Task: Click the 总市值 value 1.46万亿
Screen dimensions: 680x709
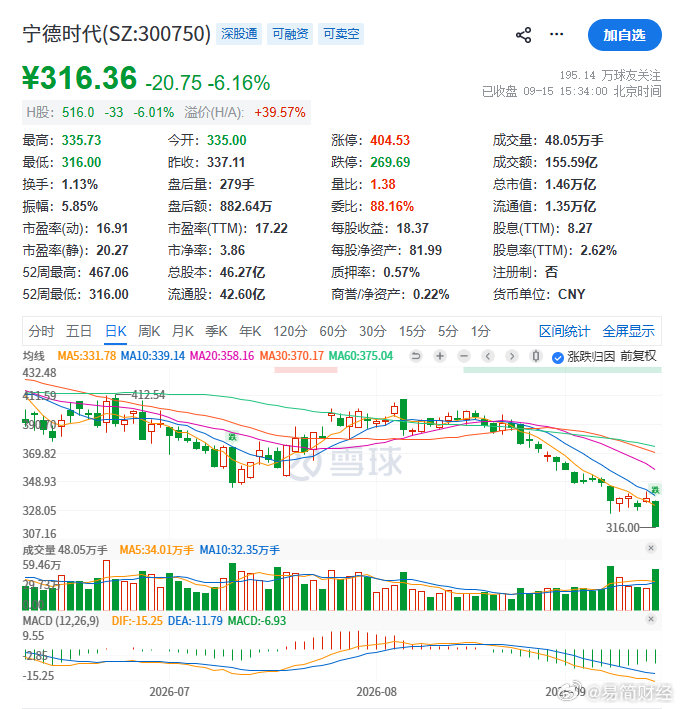Action: pyautogui.click(x=570, y=184)
